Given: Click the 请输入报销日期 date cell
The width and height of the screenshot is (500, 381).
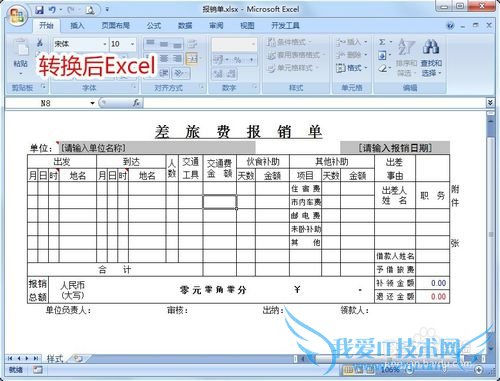Looking at the screenshot, I should (x=395, y=148).
